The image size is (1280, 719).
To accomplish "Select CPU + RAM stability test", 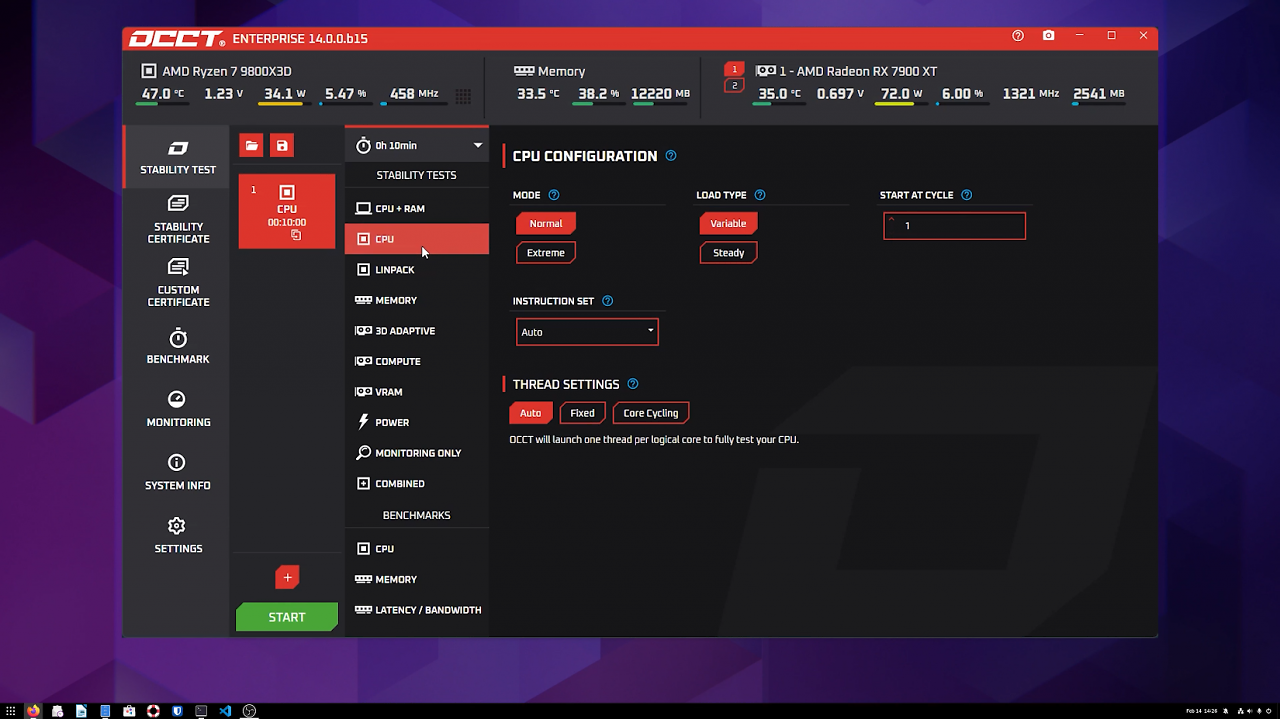I will pyautogui.click(x=417, y=209).
